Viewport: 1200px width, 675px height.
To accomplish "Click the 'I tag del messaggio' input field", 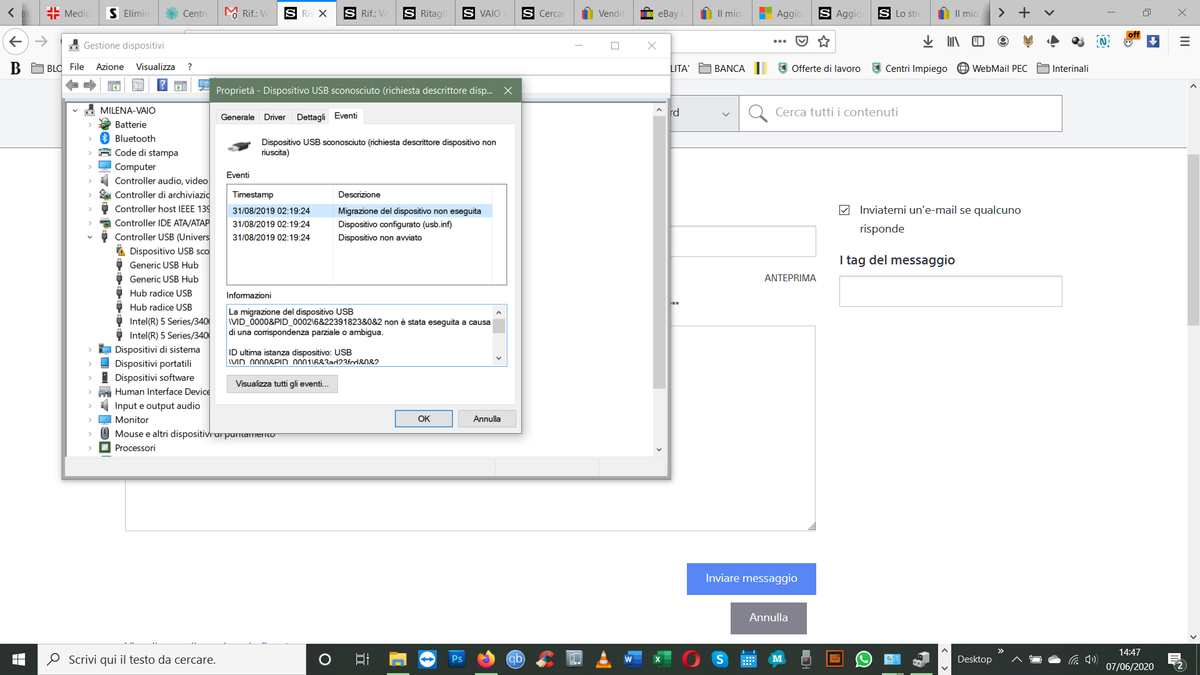I will click(950, 291).
